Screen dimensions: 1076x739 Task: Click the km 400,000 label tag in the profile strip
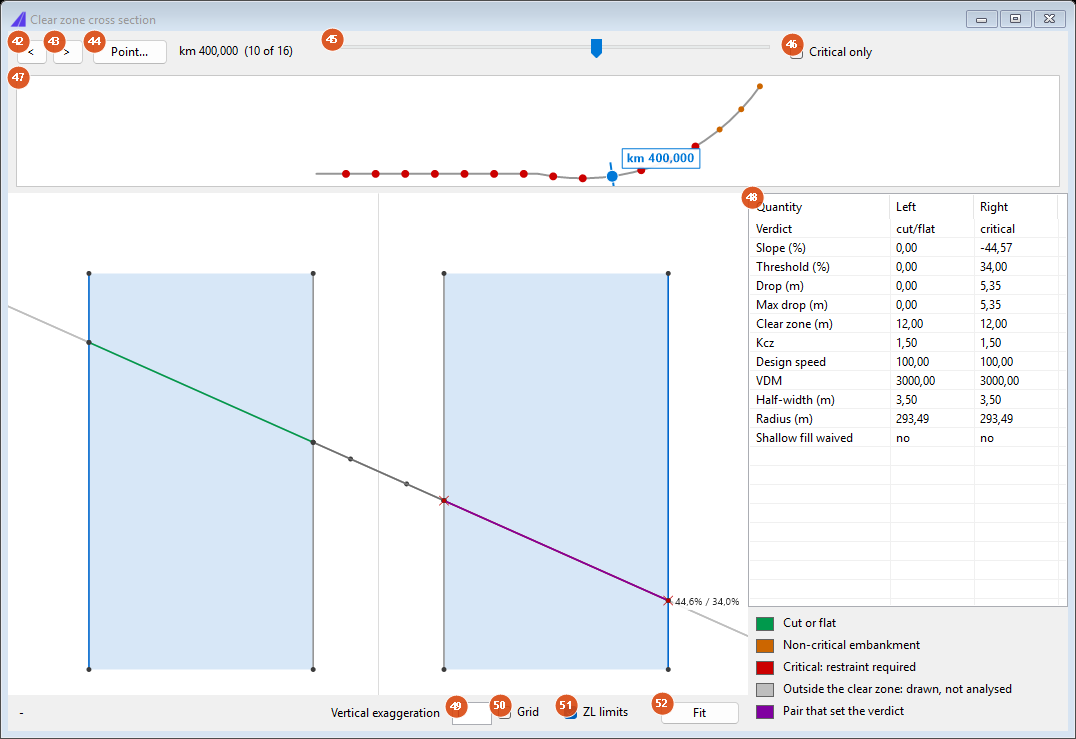[x=661, y=158]
